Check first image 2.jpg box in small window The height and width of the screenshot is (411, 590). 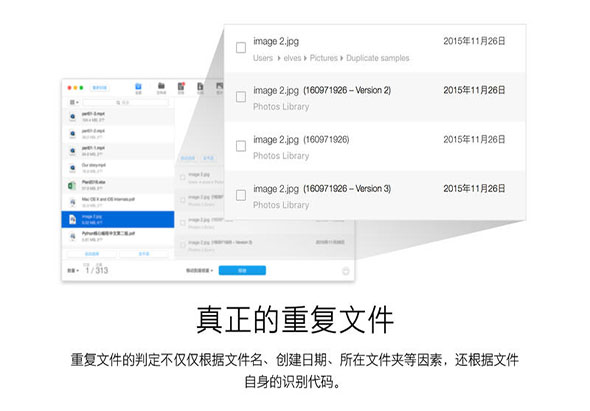[x=182, y=177]
